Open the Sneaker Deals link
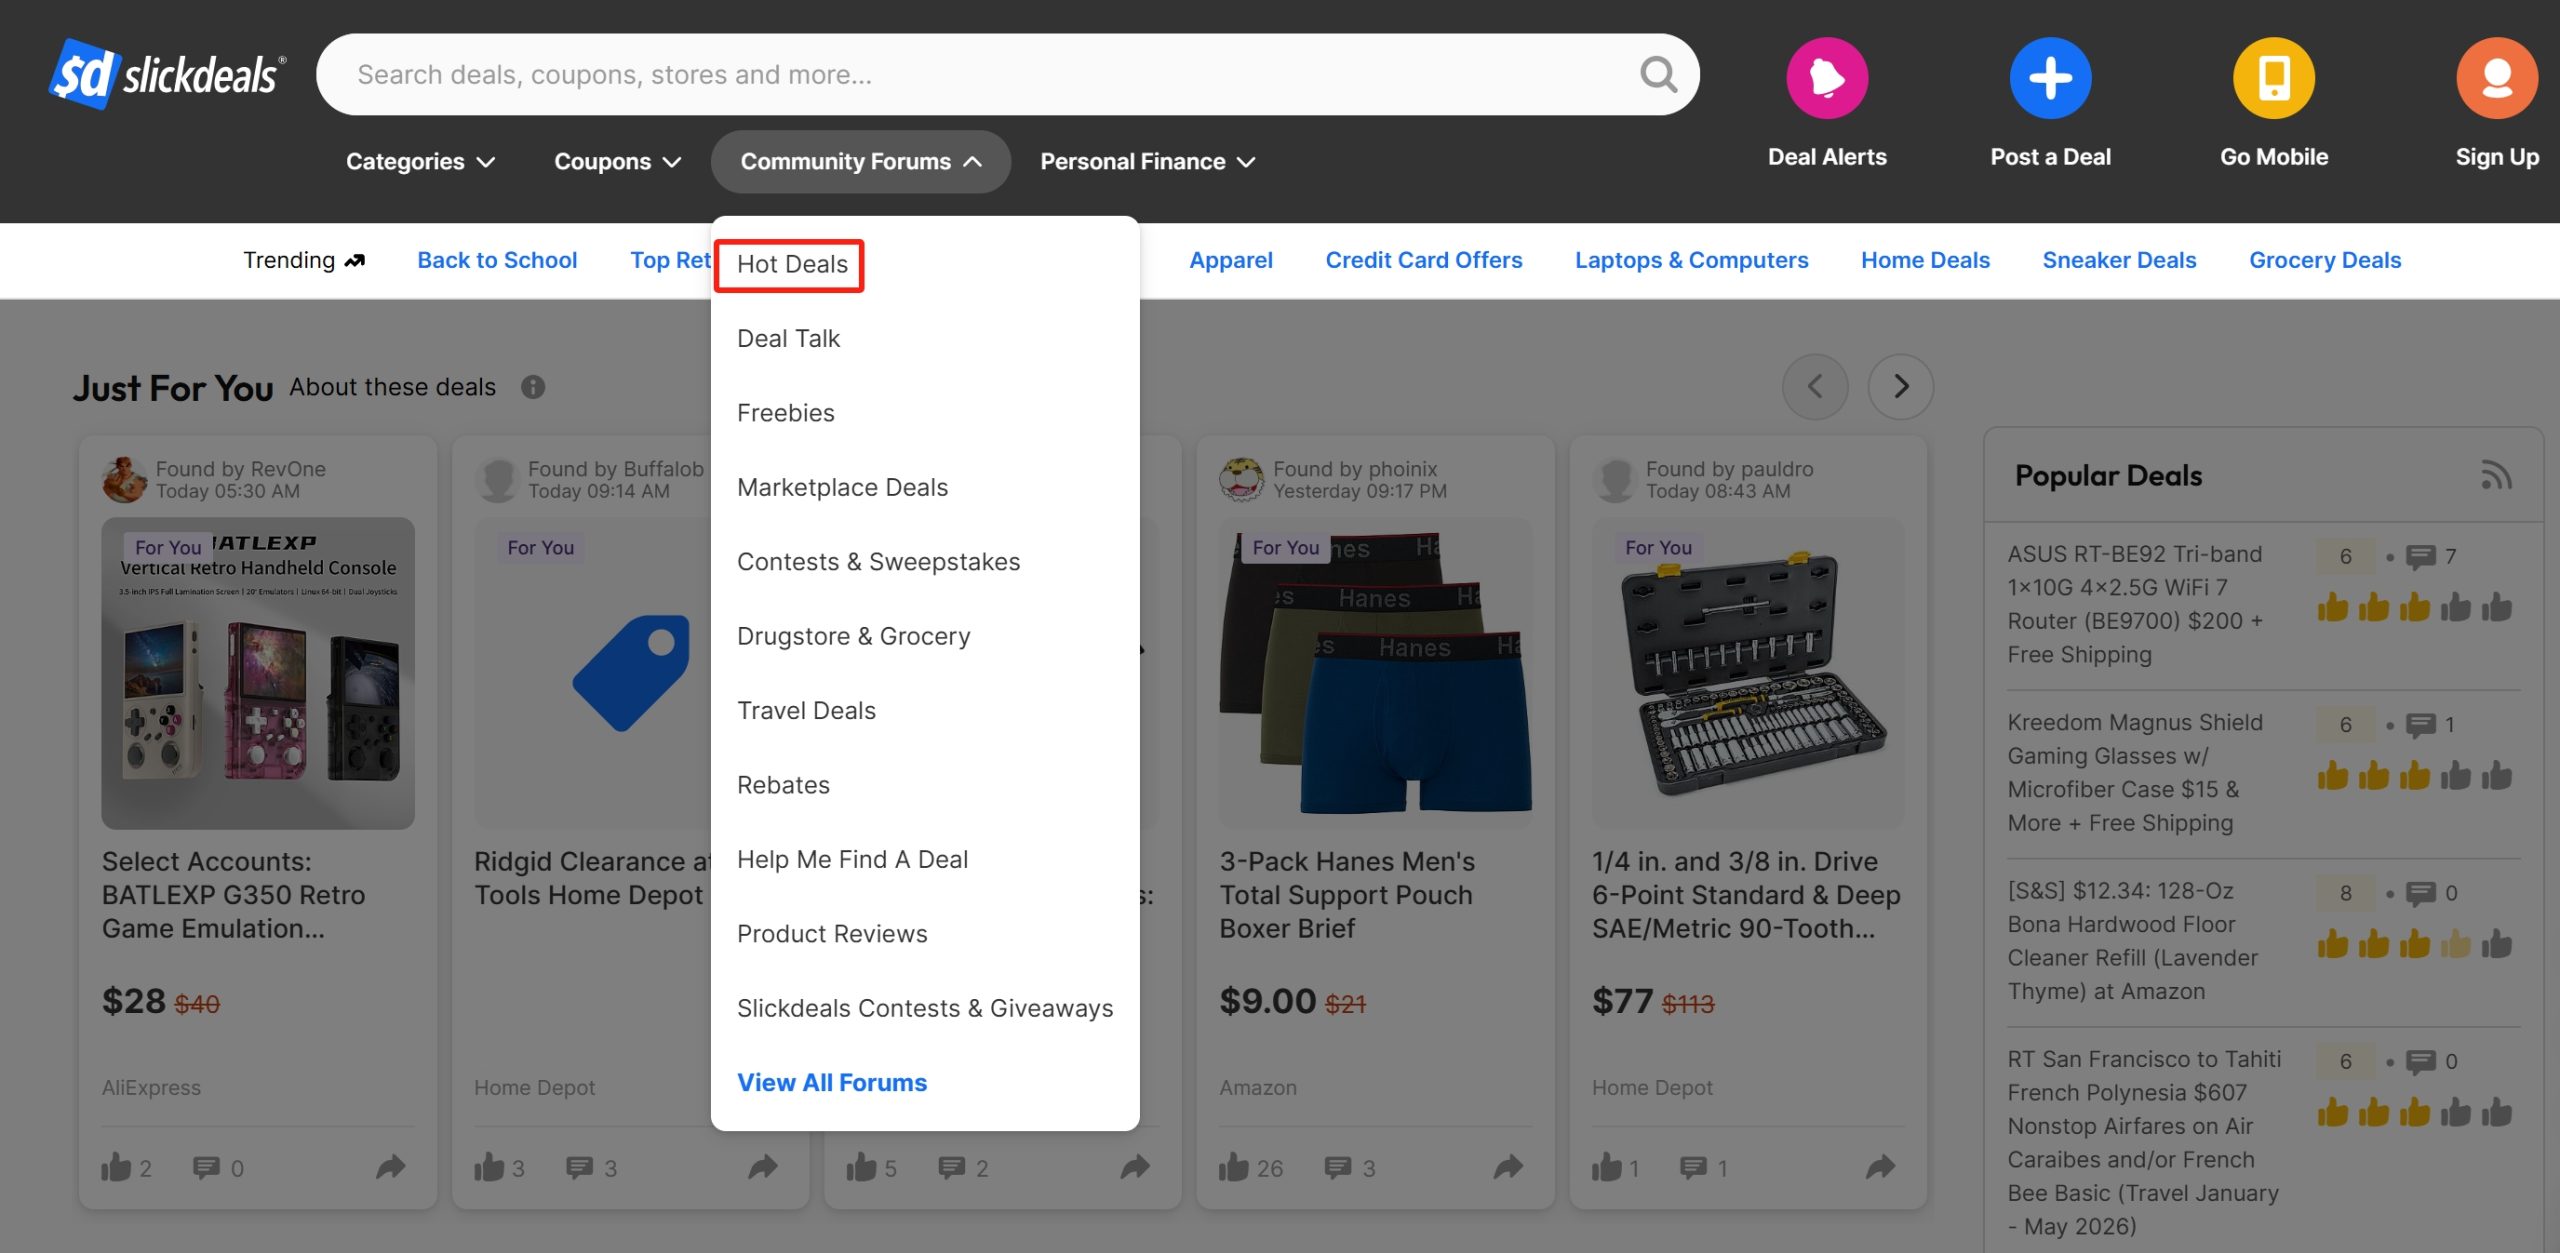The height and width of the screenshot is (1253, 2560). [2119, 260]
